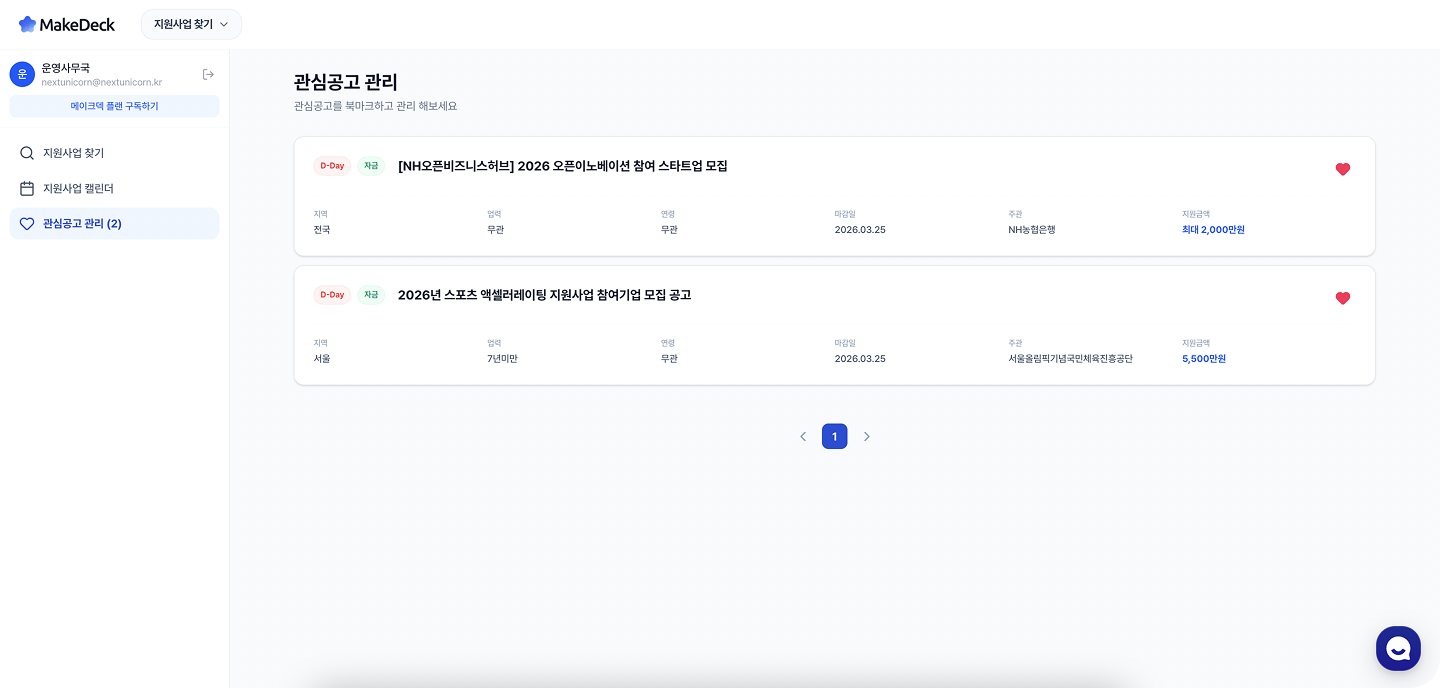Click the MakeDeck logo
The image size is (1440, 688).
[67, 24]
